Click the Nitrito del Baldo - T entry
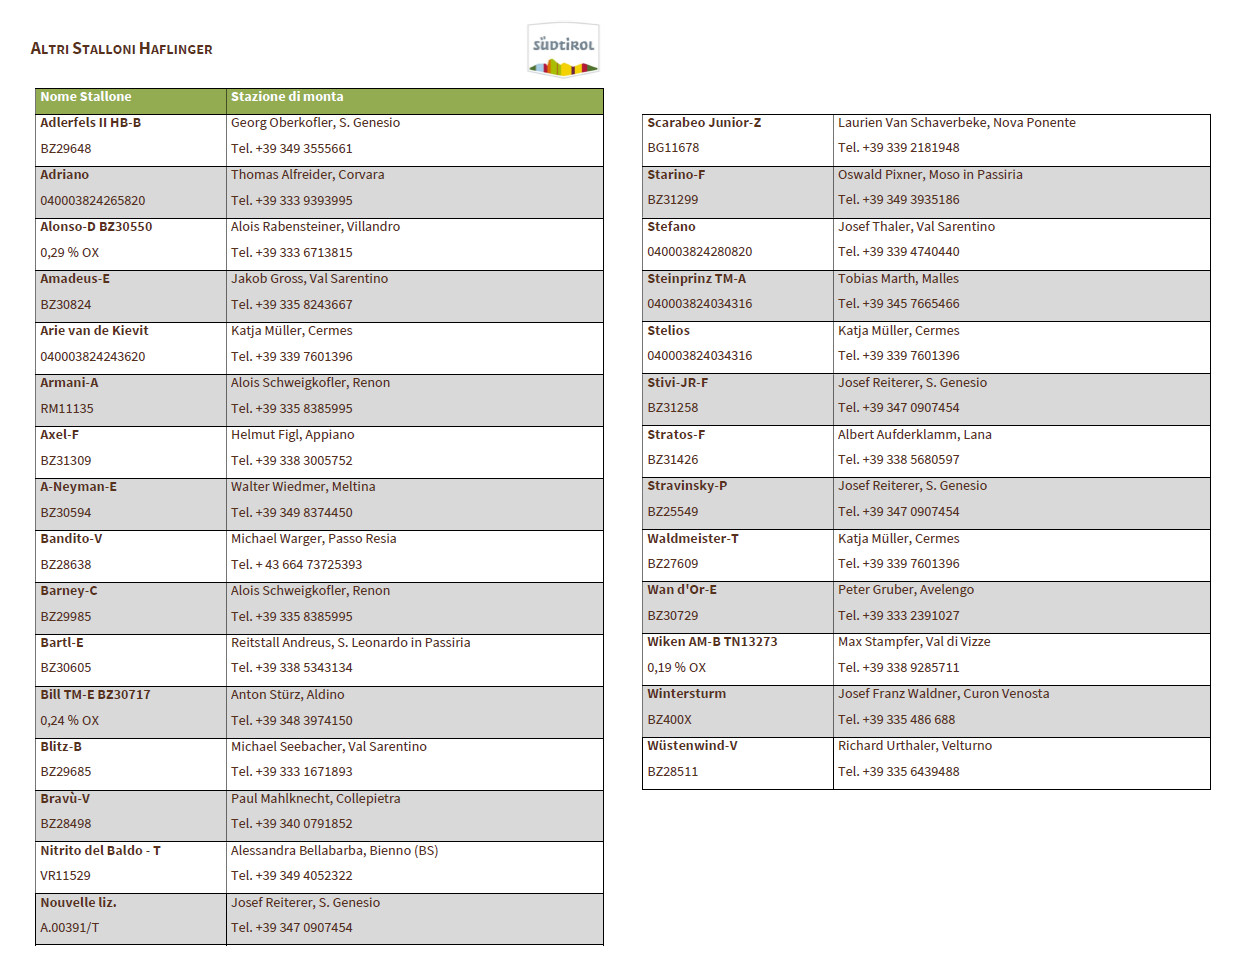 100,851
